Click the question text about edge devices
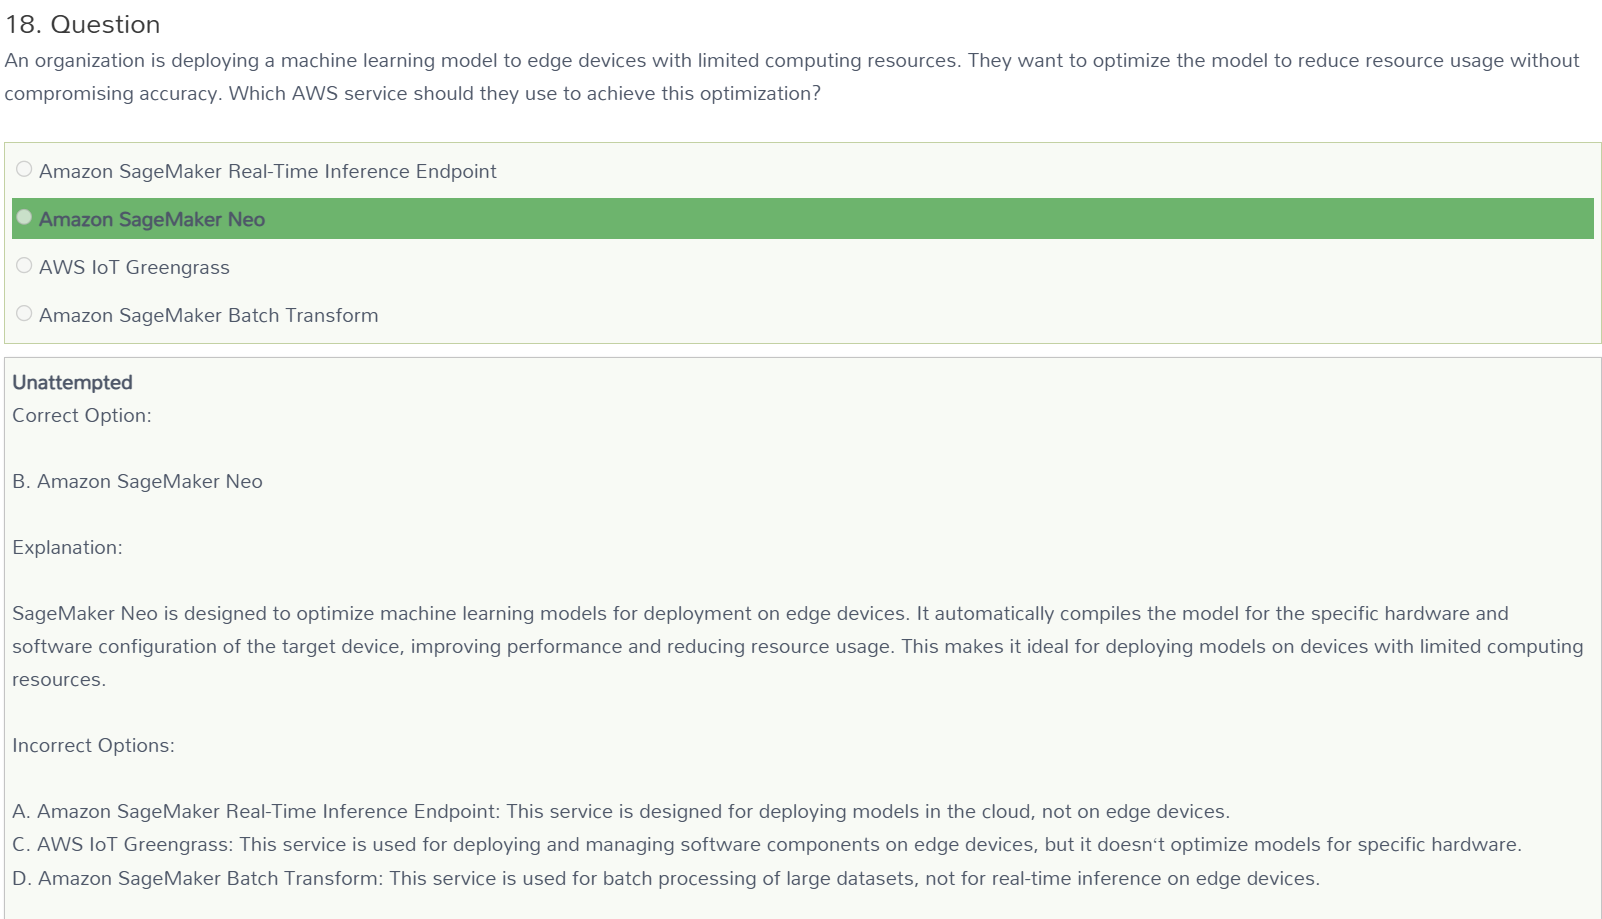 click(792, 77)
